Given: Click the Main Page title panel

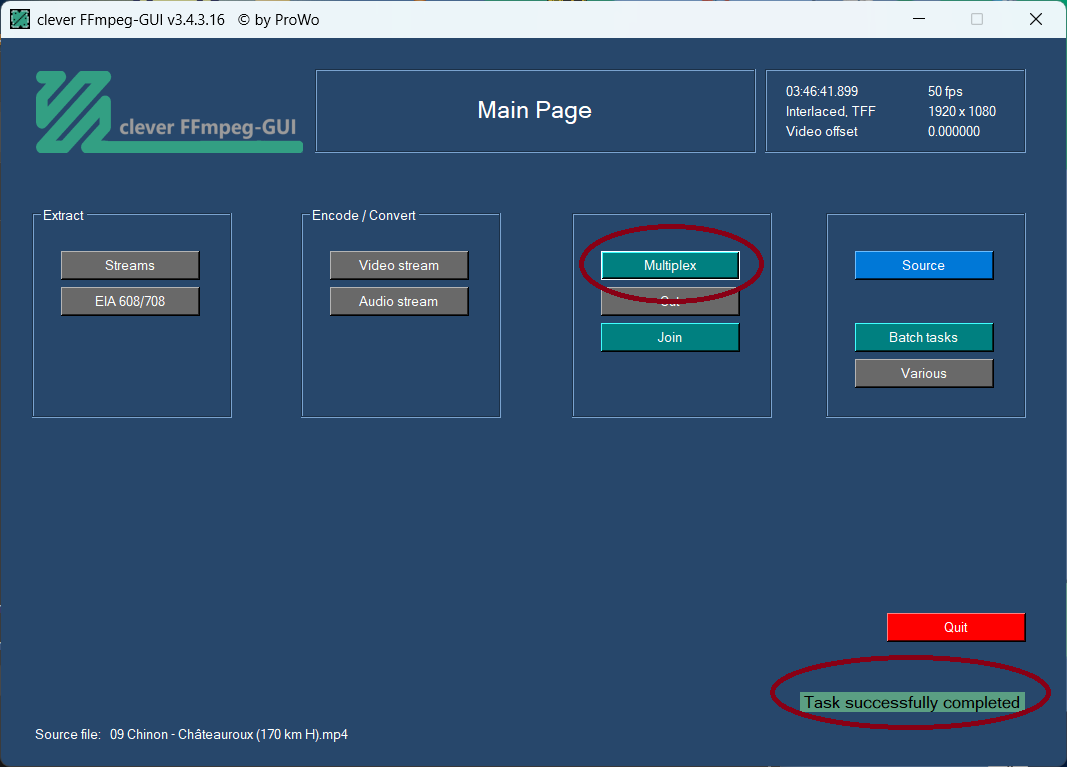Looking at the screenshot, I should coord(535,111).
